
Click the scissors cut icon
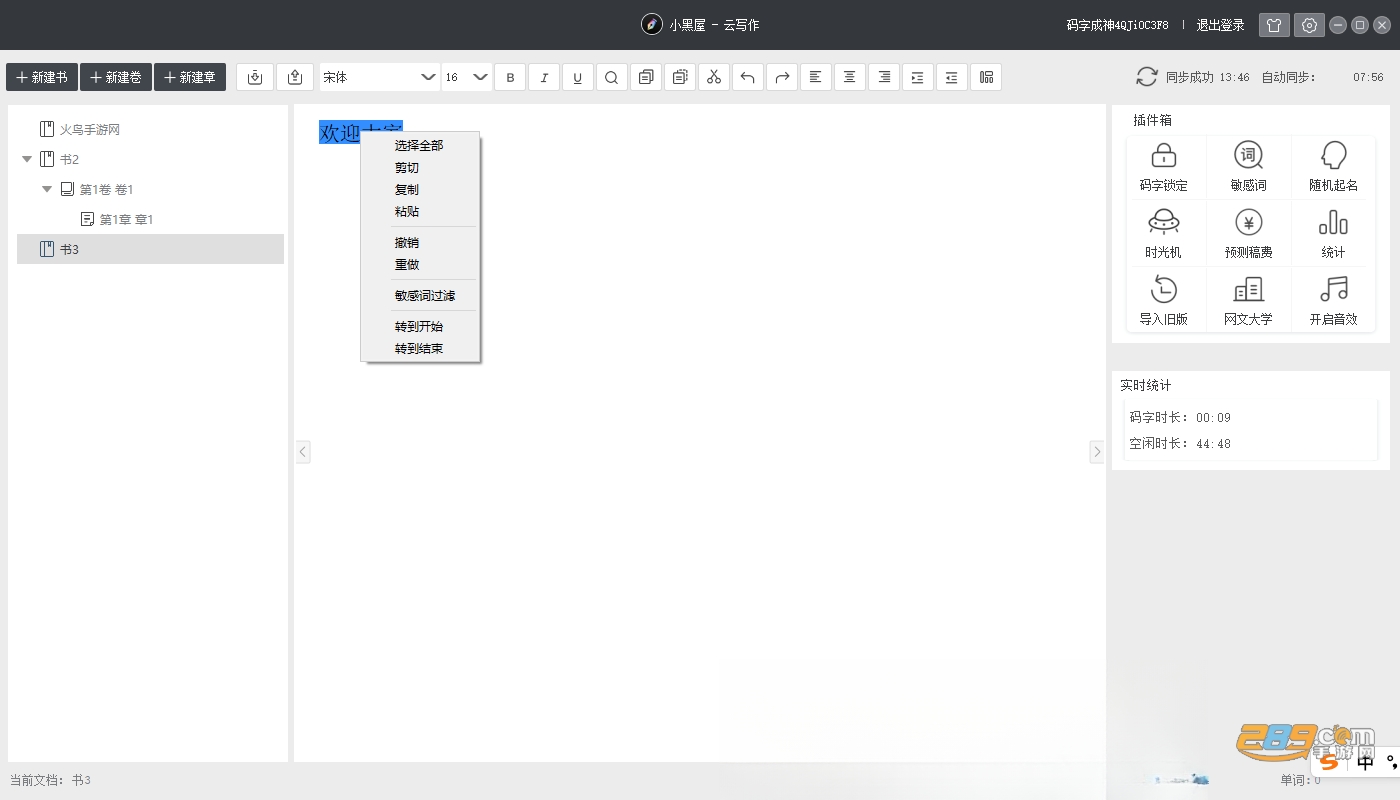(714, 77)
